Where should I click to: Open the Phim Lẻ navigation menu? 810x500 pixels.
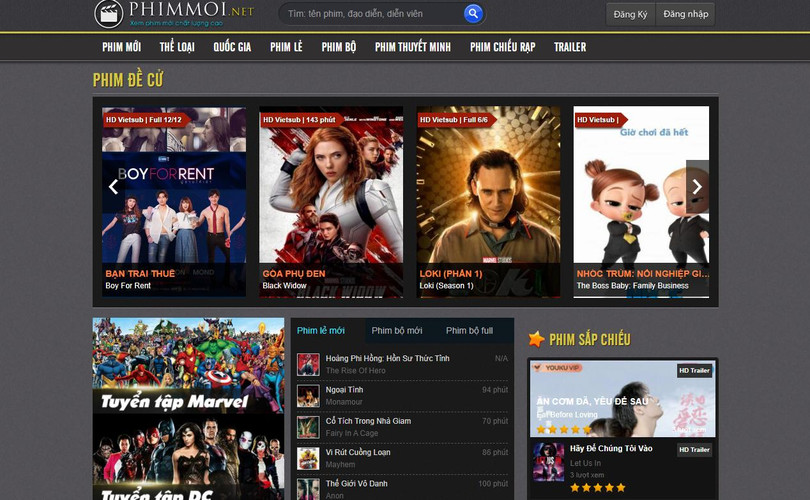pyautogui.click(x=286, y=47)
